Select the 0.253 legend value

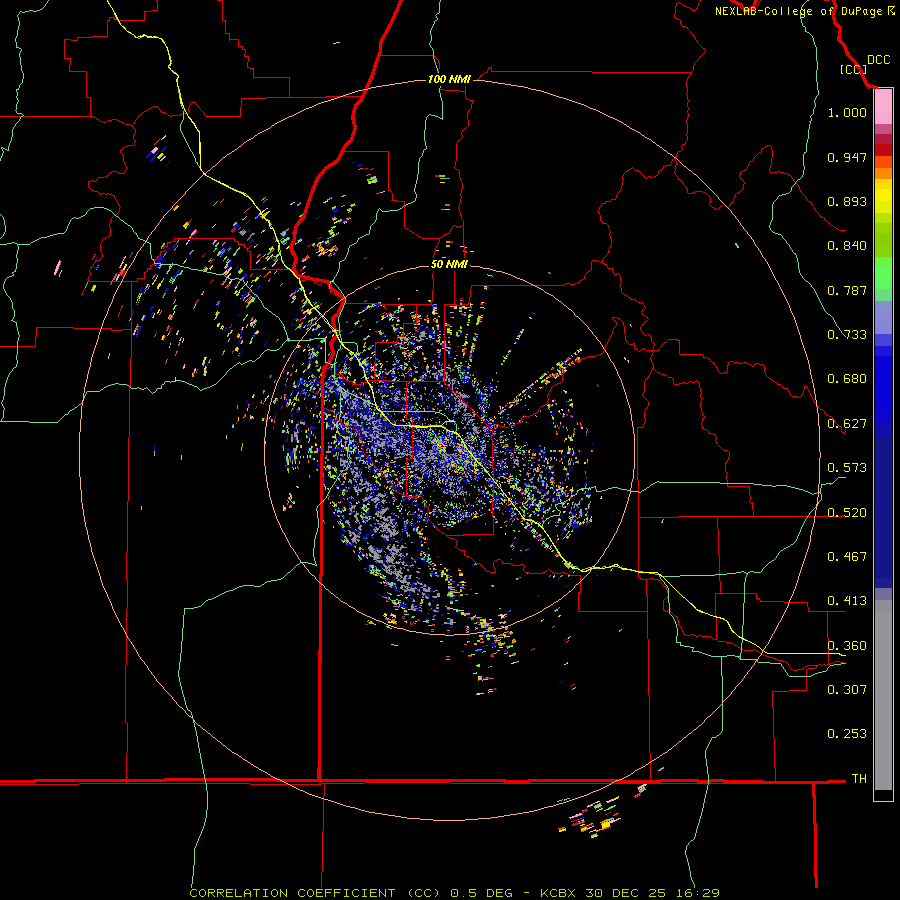pyautogui.click(x=847, y=734)
